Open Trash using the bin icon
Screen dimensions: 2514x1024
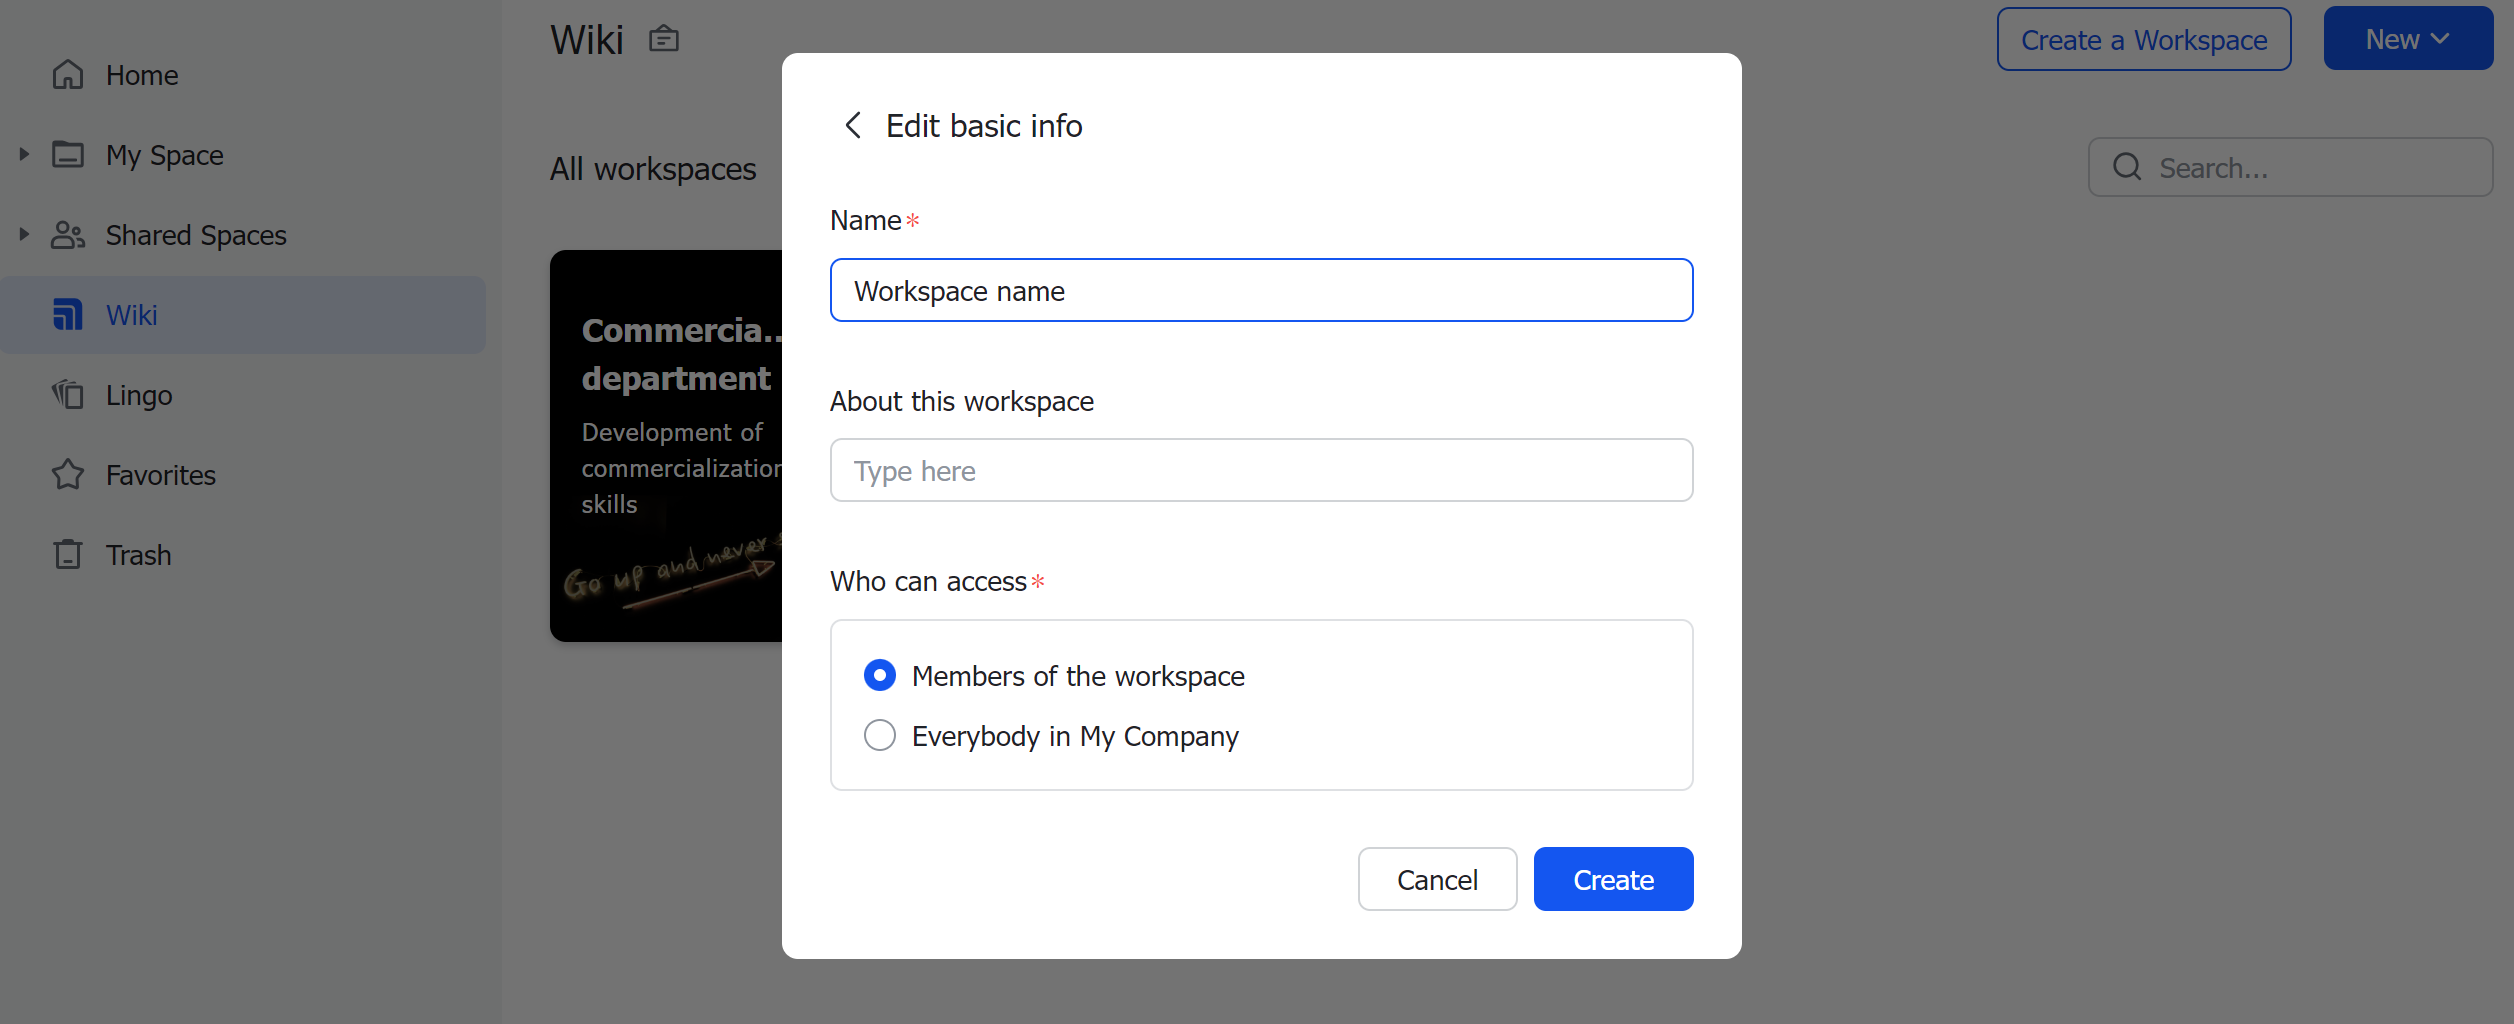click(x=66, y=554)
